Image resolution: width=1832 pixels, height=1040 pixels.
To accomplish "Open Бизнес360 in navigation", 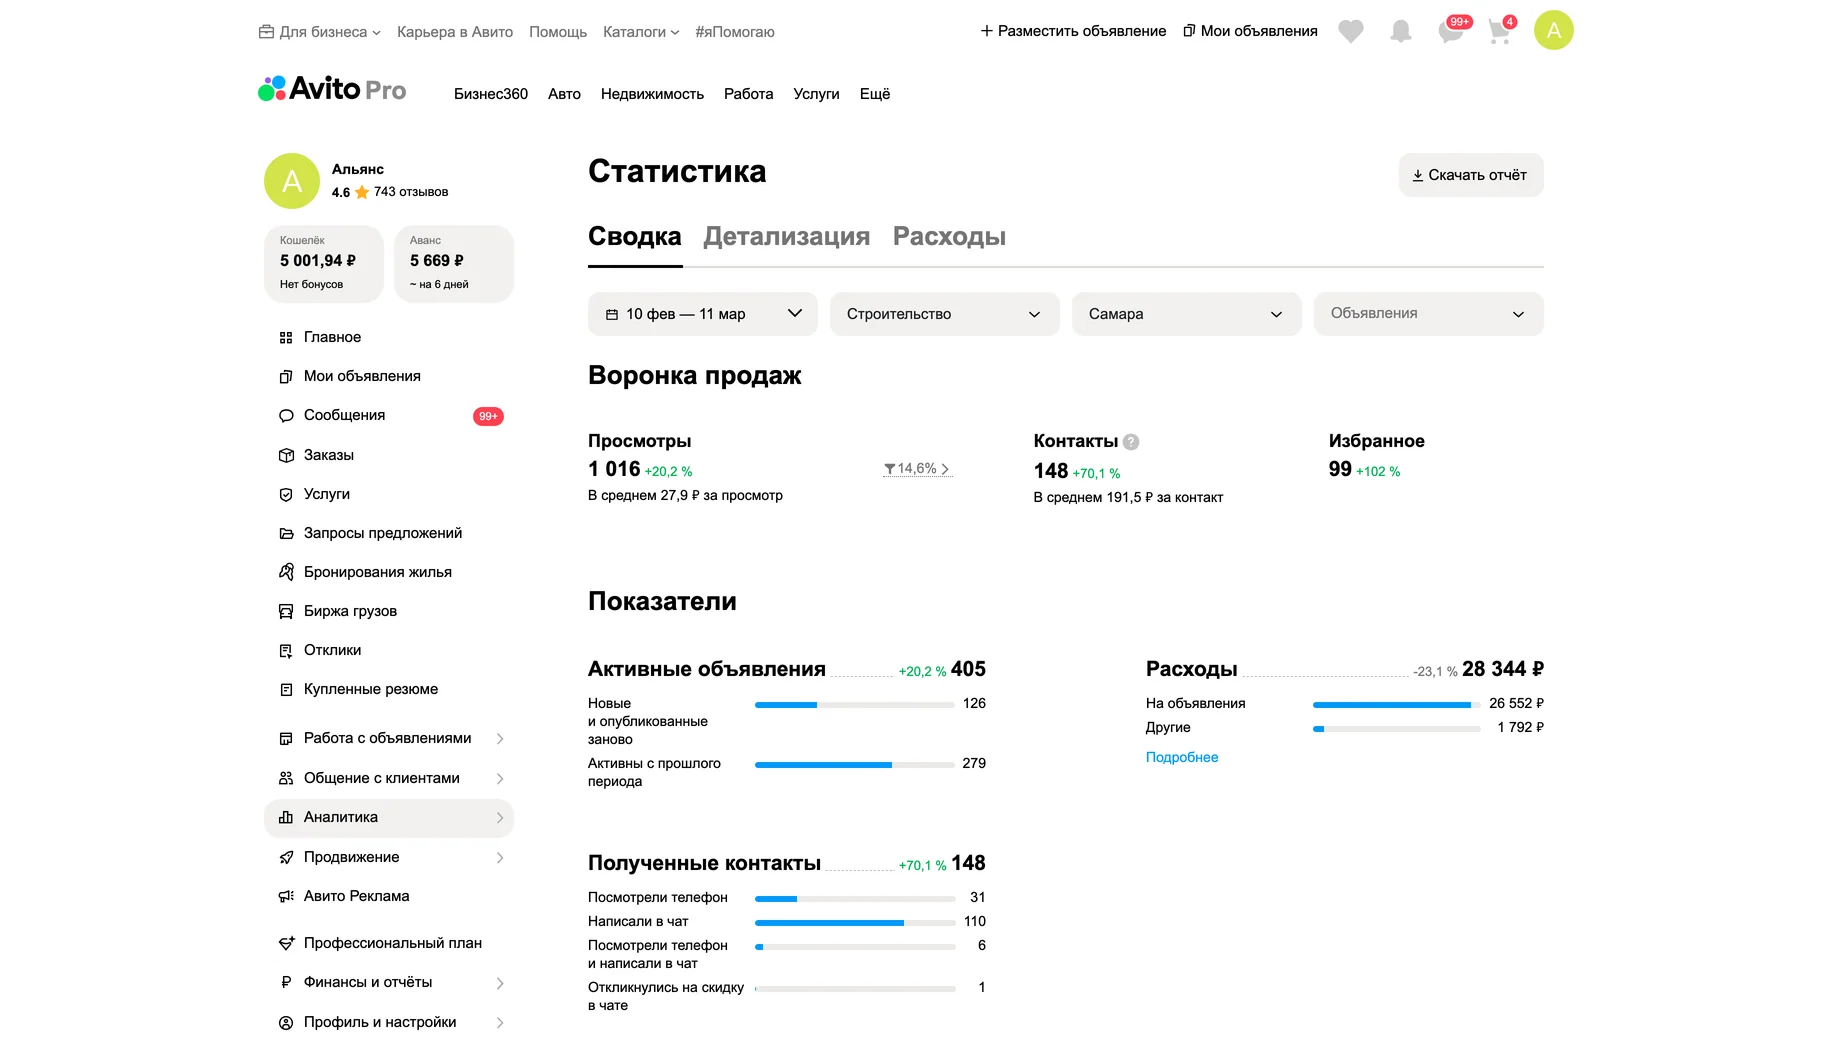I will click(x=491, y=94).
